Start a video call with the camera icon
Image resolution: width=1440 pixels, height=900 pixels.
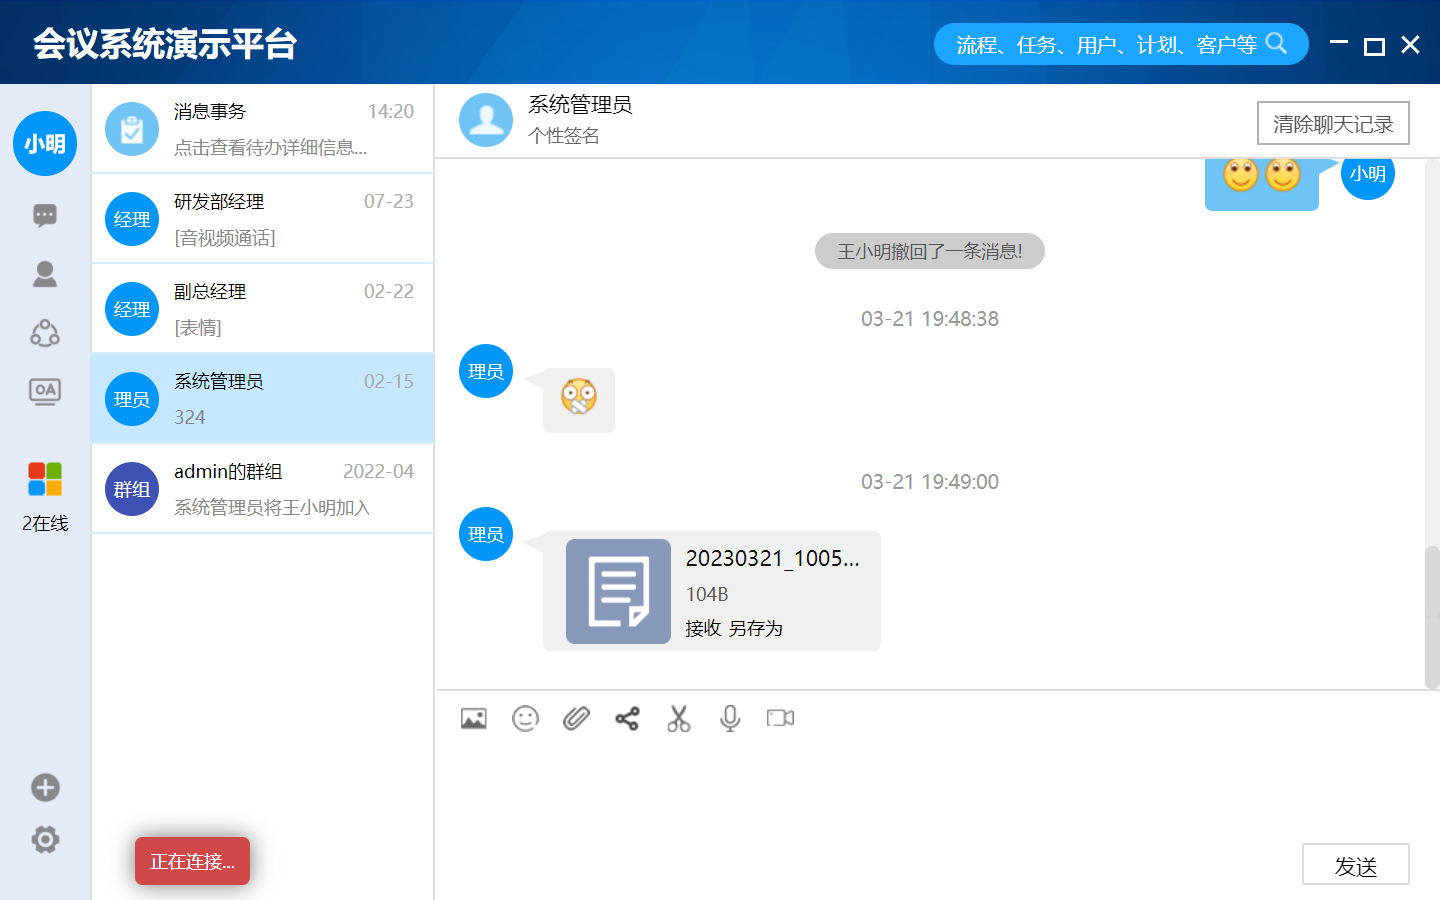[780, 718]
